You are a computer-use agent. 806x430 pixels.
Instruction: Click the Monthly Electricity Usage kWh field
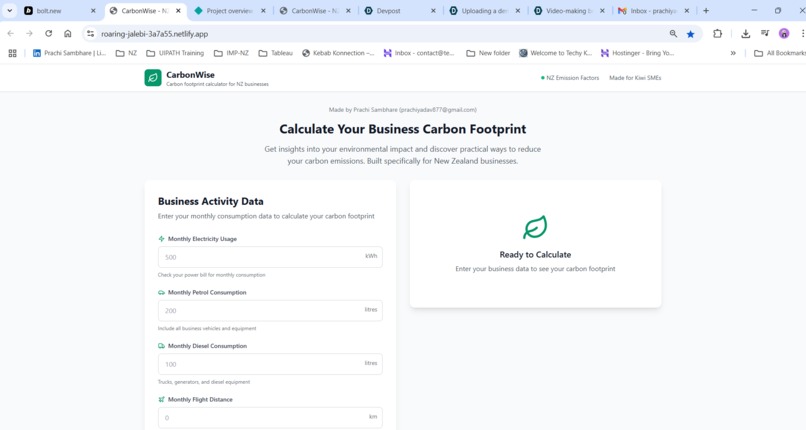[x=270, y=257]
